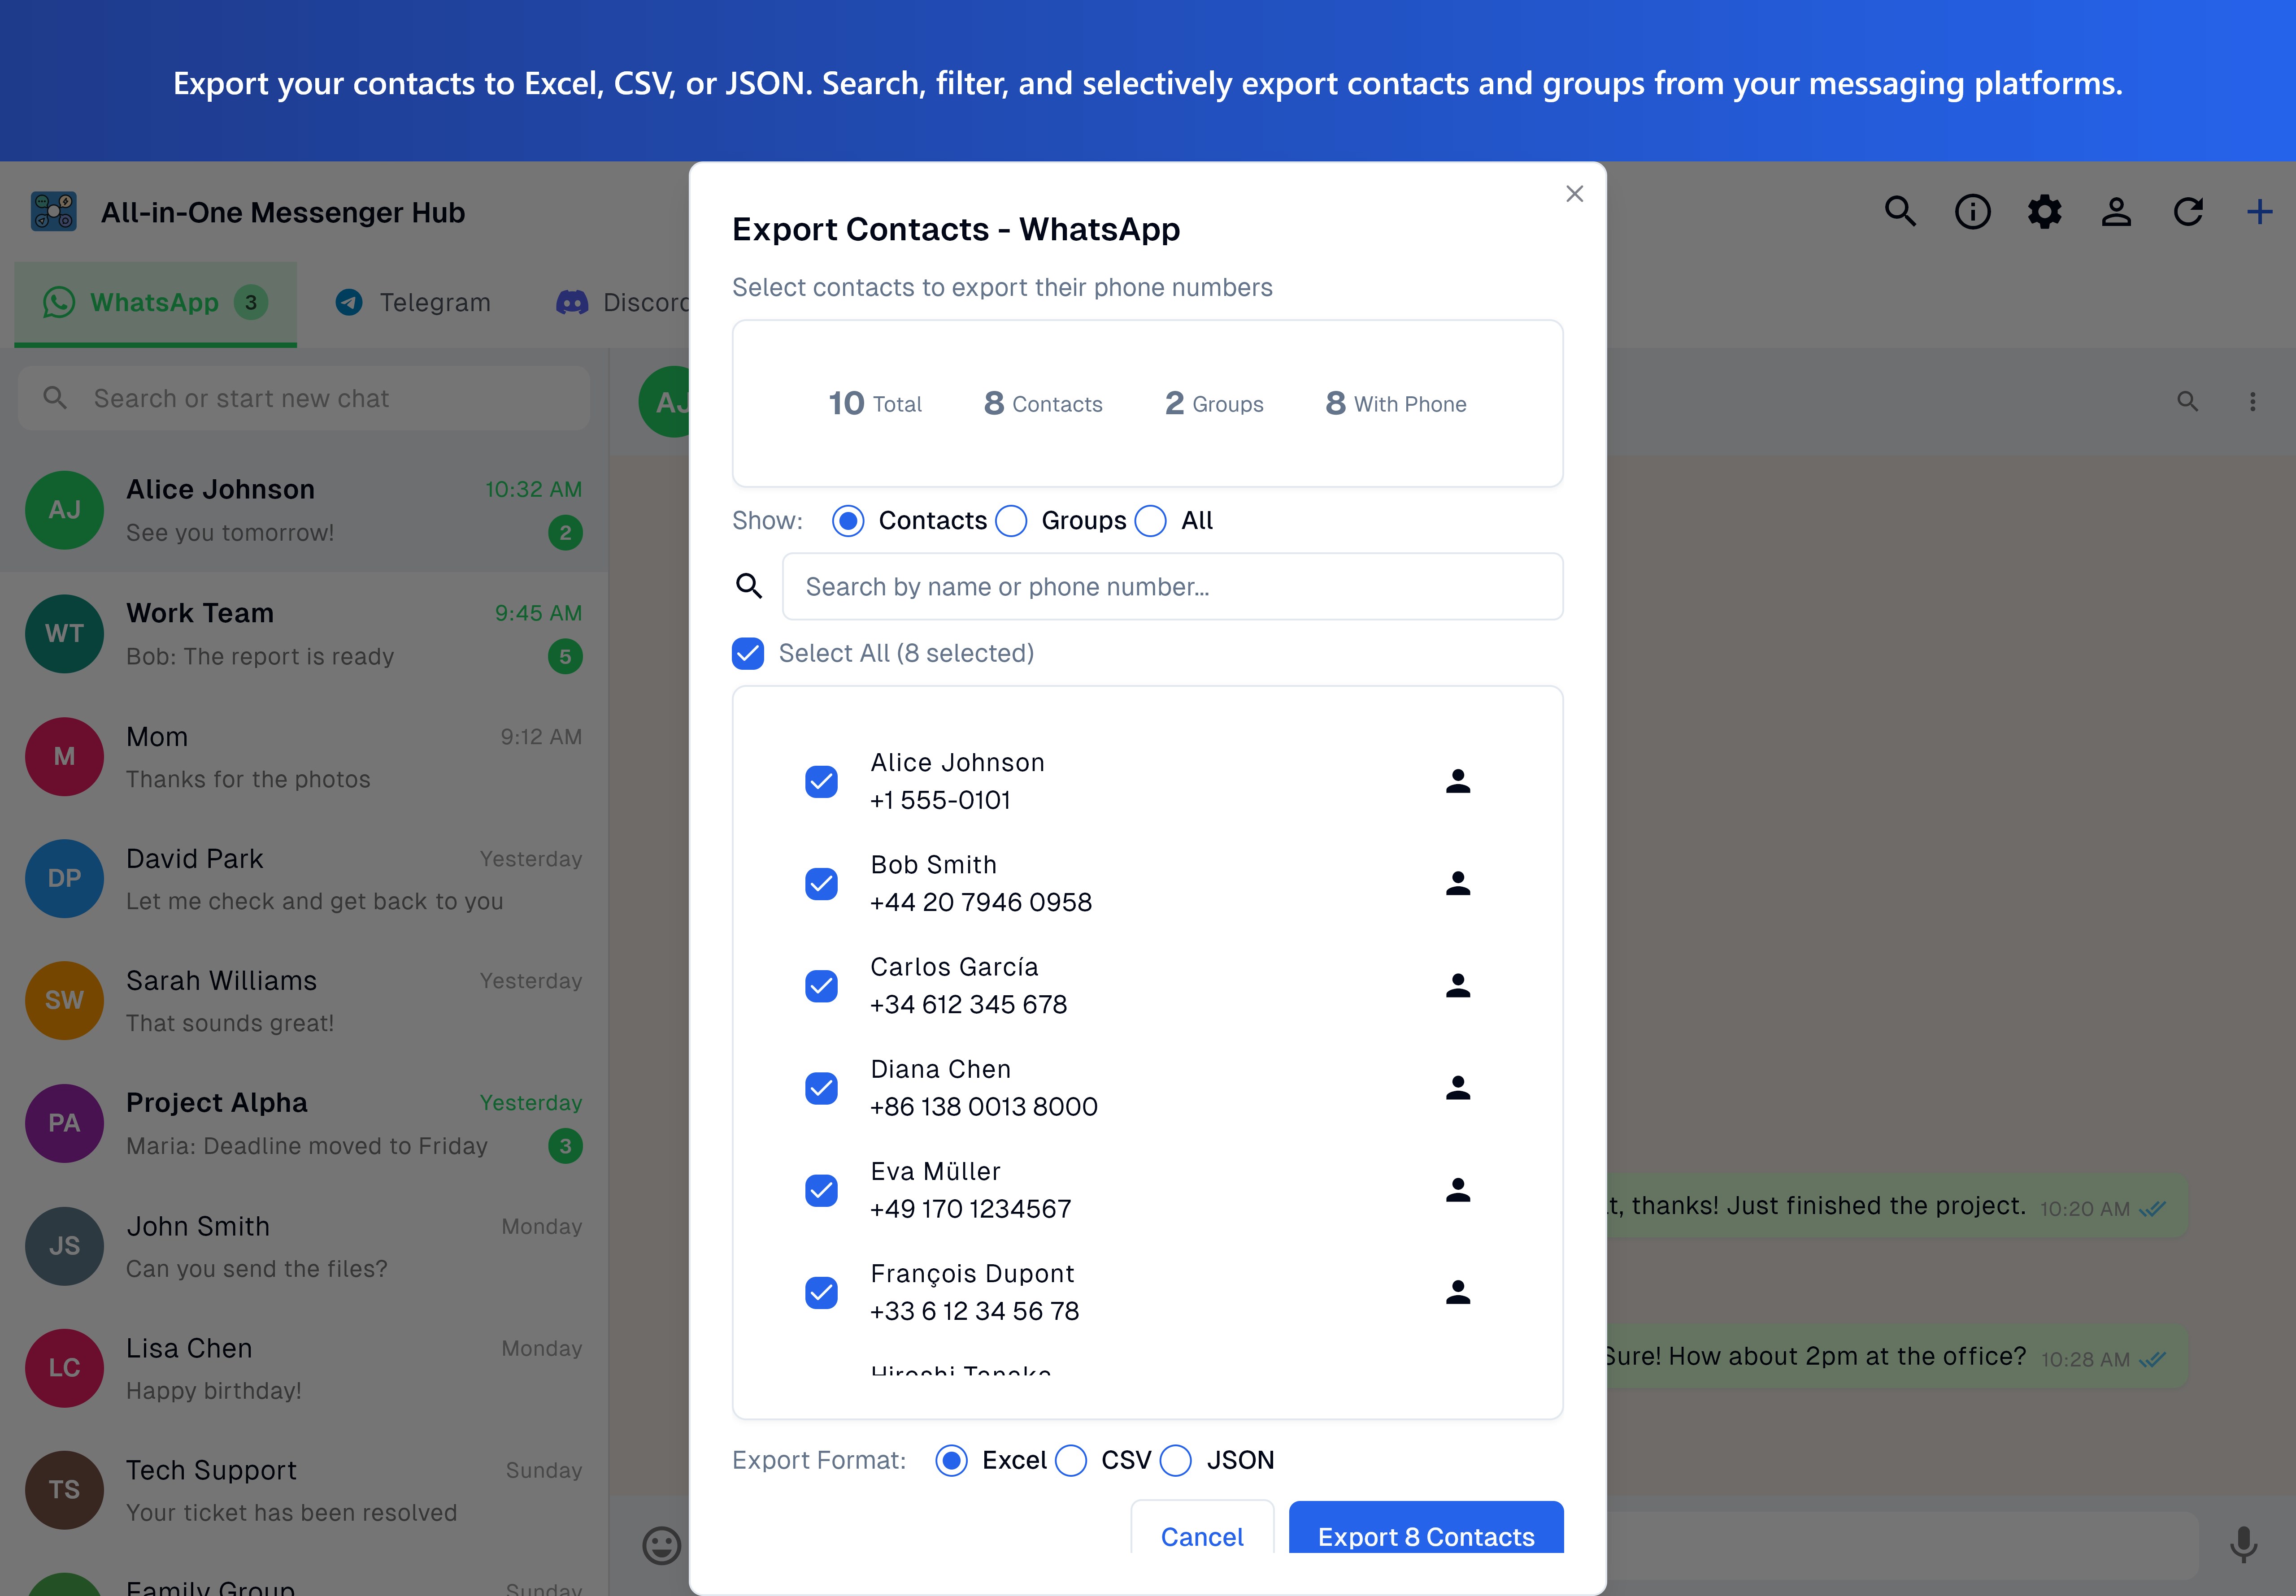Open John Smith chat
The image size is (2296, 1596).
[x=304, y=1246]
